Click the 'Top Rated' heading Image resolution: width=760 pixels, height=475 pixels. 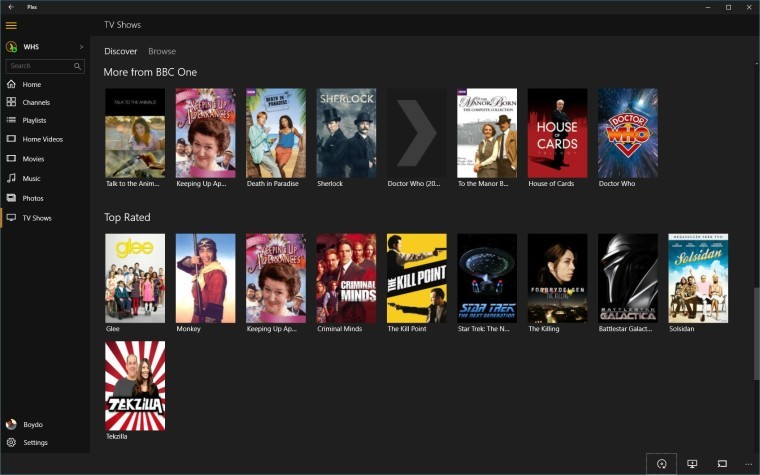[127, 217]
